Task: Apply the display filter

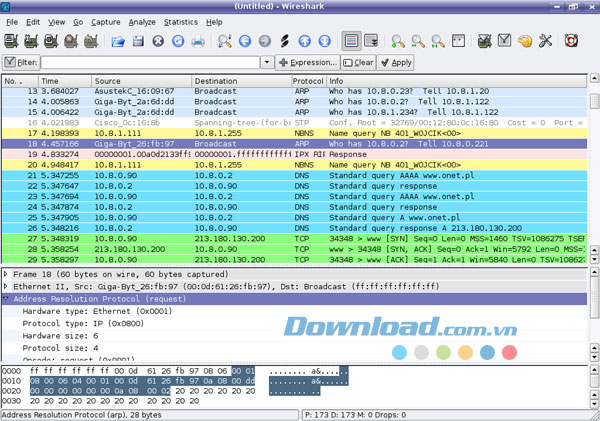Action: click(396, 62)
